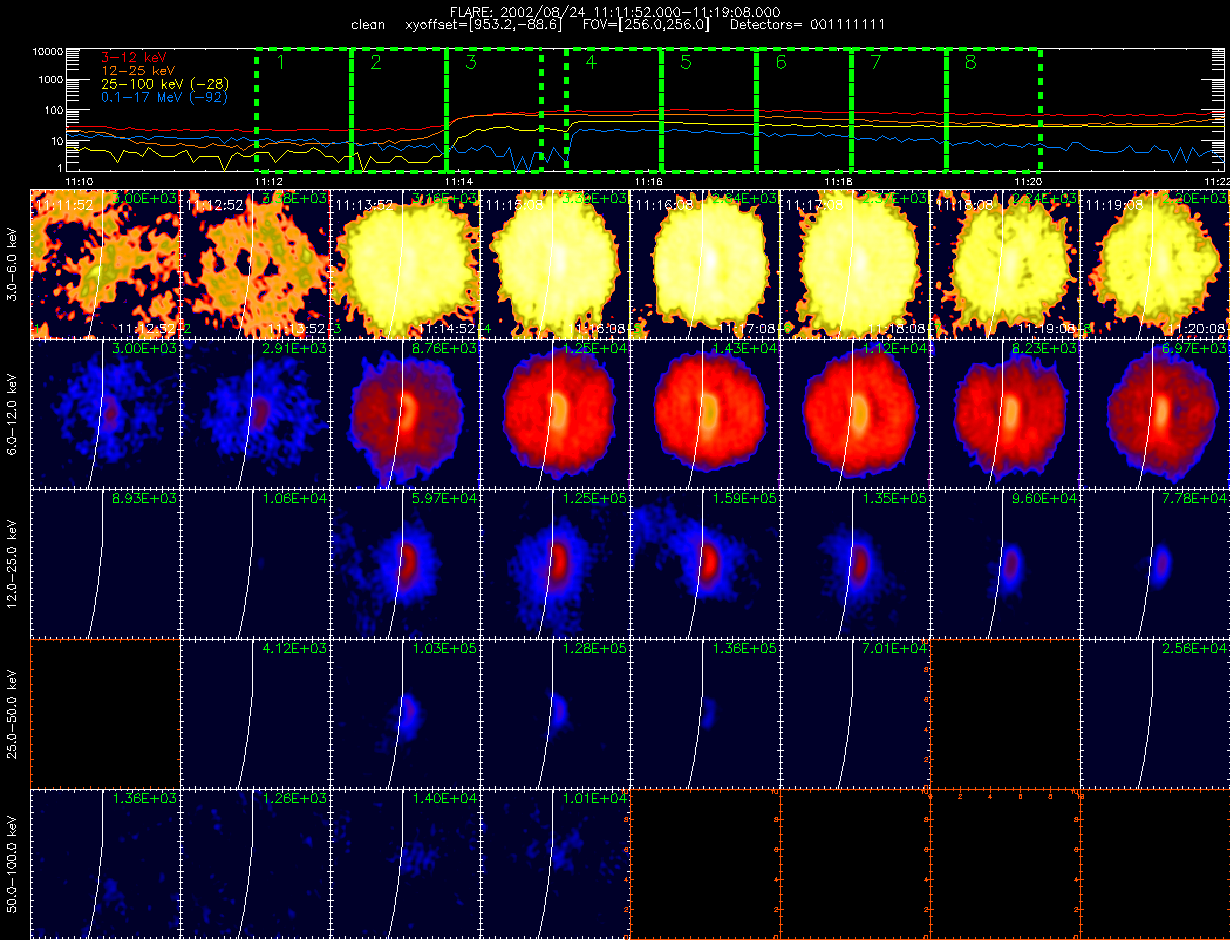Screen dimensions: 1230x940
Task: Click the "8.76E+03" peak value
Action: tap(445, 348)
